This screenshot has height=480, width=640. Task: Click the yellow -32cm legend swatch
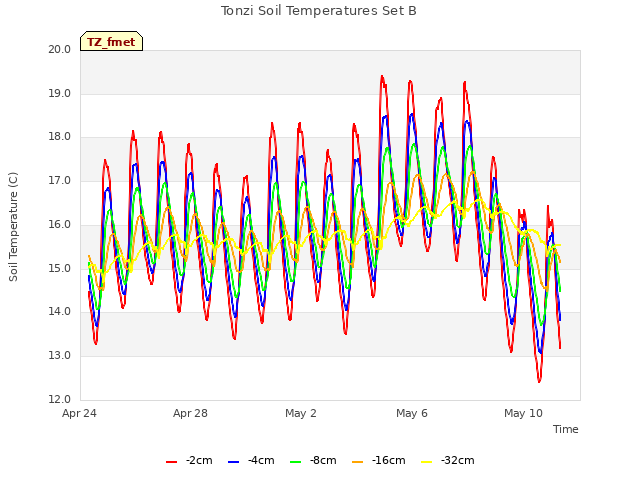[x=427, y=462]
